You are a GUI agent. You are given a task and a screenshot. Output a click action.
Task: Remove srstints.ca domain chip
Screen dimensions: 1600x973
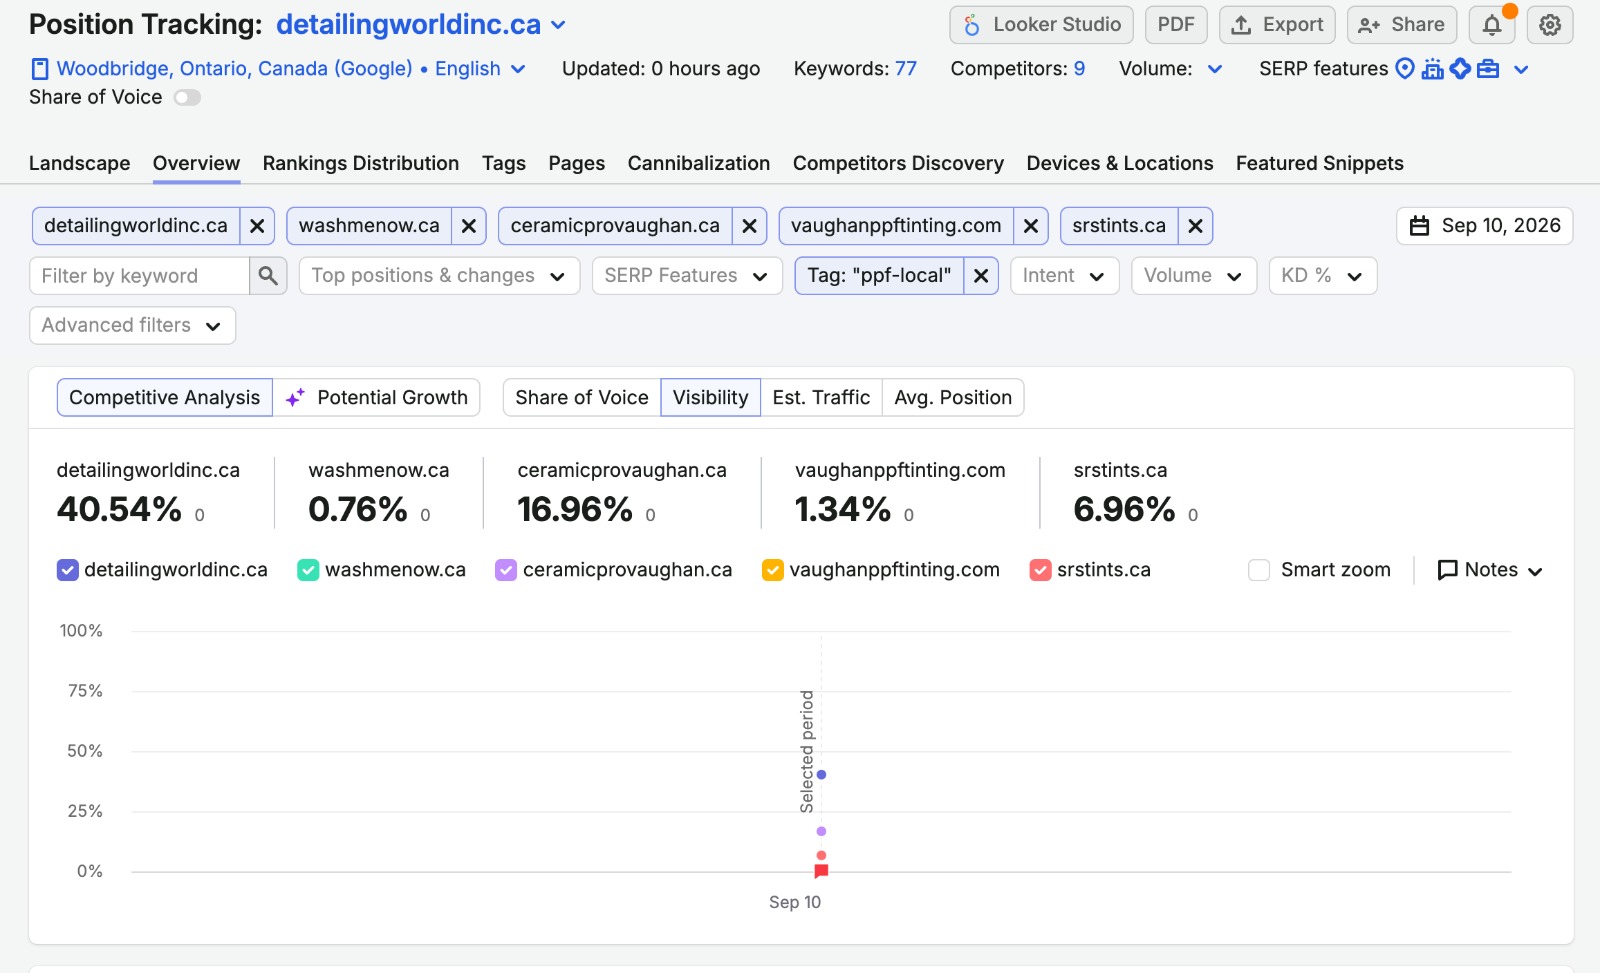point(1195,226)
